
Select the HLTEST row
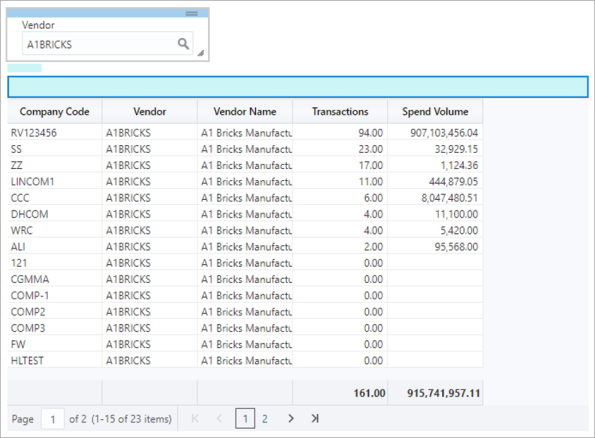(x=245, y=360)
